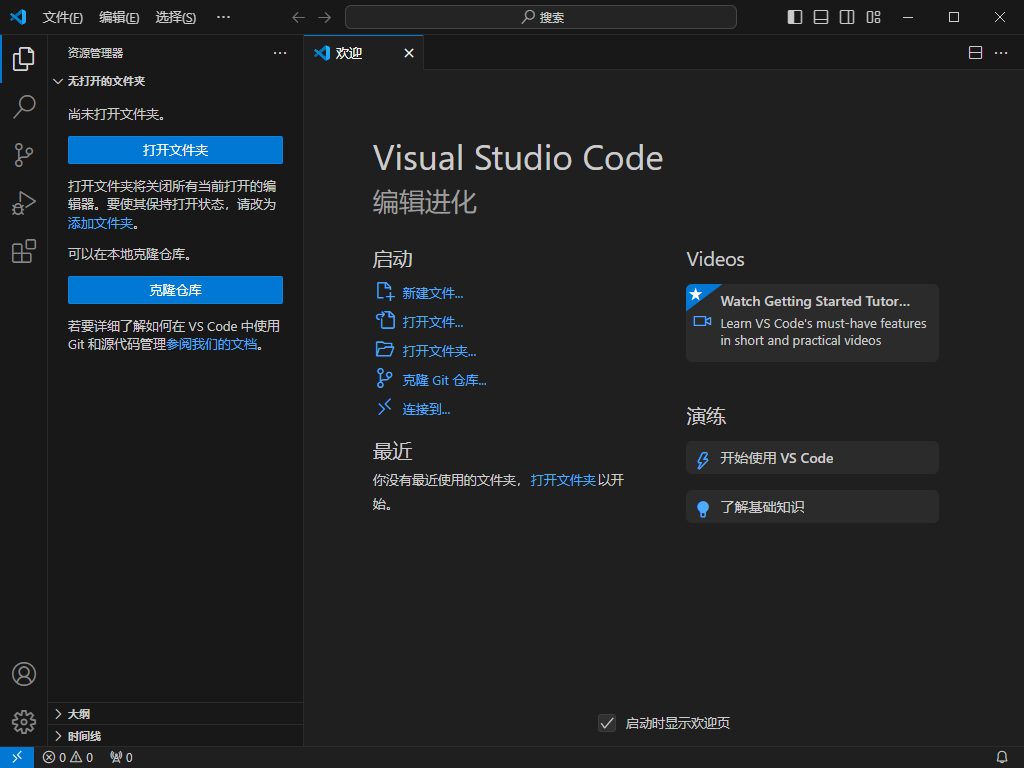Open 开始使用 VS Code walkthrough

(x=812, y=458)
